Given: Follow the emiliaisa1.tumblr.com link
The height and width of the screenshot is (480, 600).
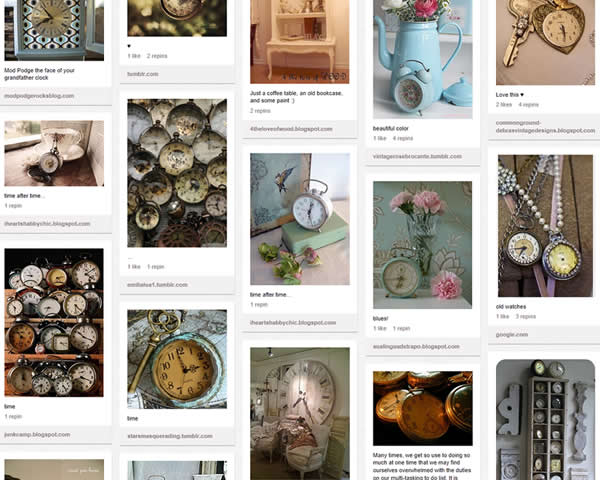Looking at the screenshot, I should (x=157, y=285).
